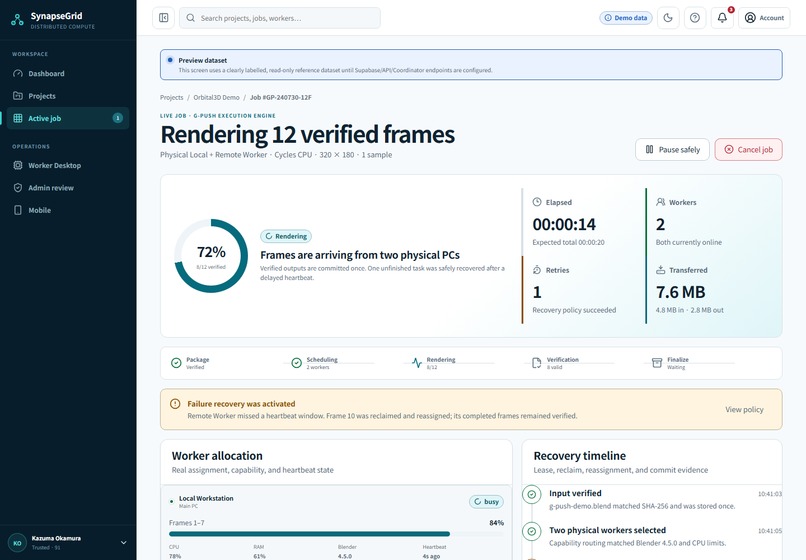The image size is (806, 560).
Task: Click the Scheduling checkmark icon
Action: [x=297, y=363]
